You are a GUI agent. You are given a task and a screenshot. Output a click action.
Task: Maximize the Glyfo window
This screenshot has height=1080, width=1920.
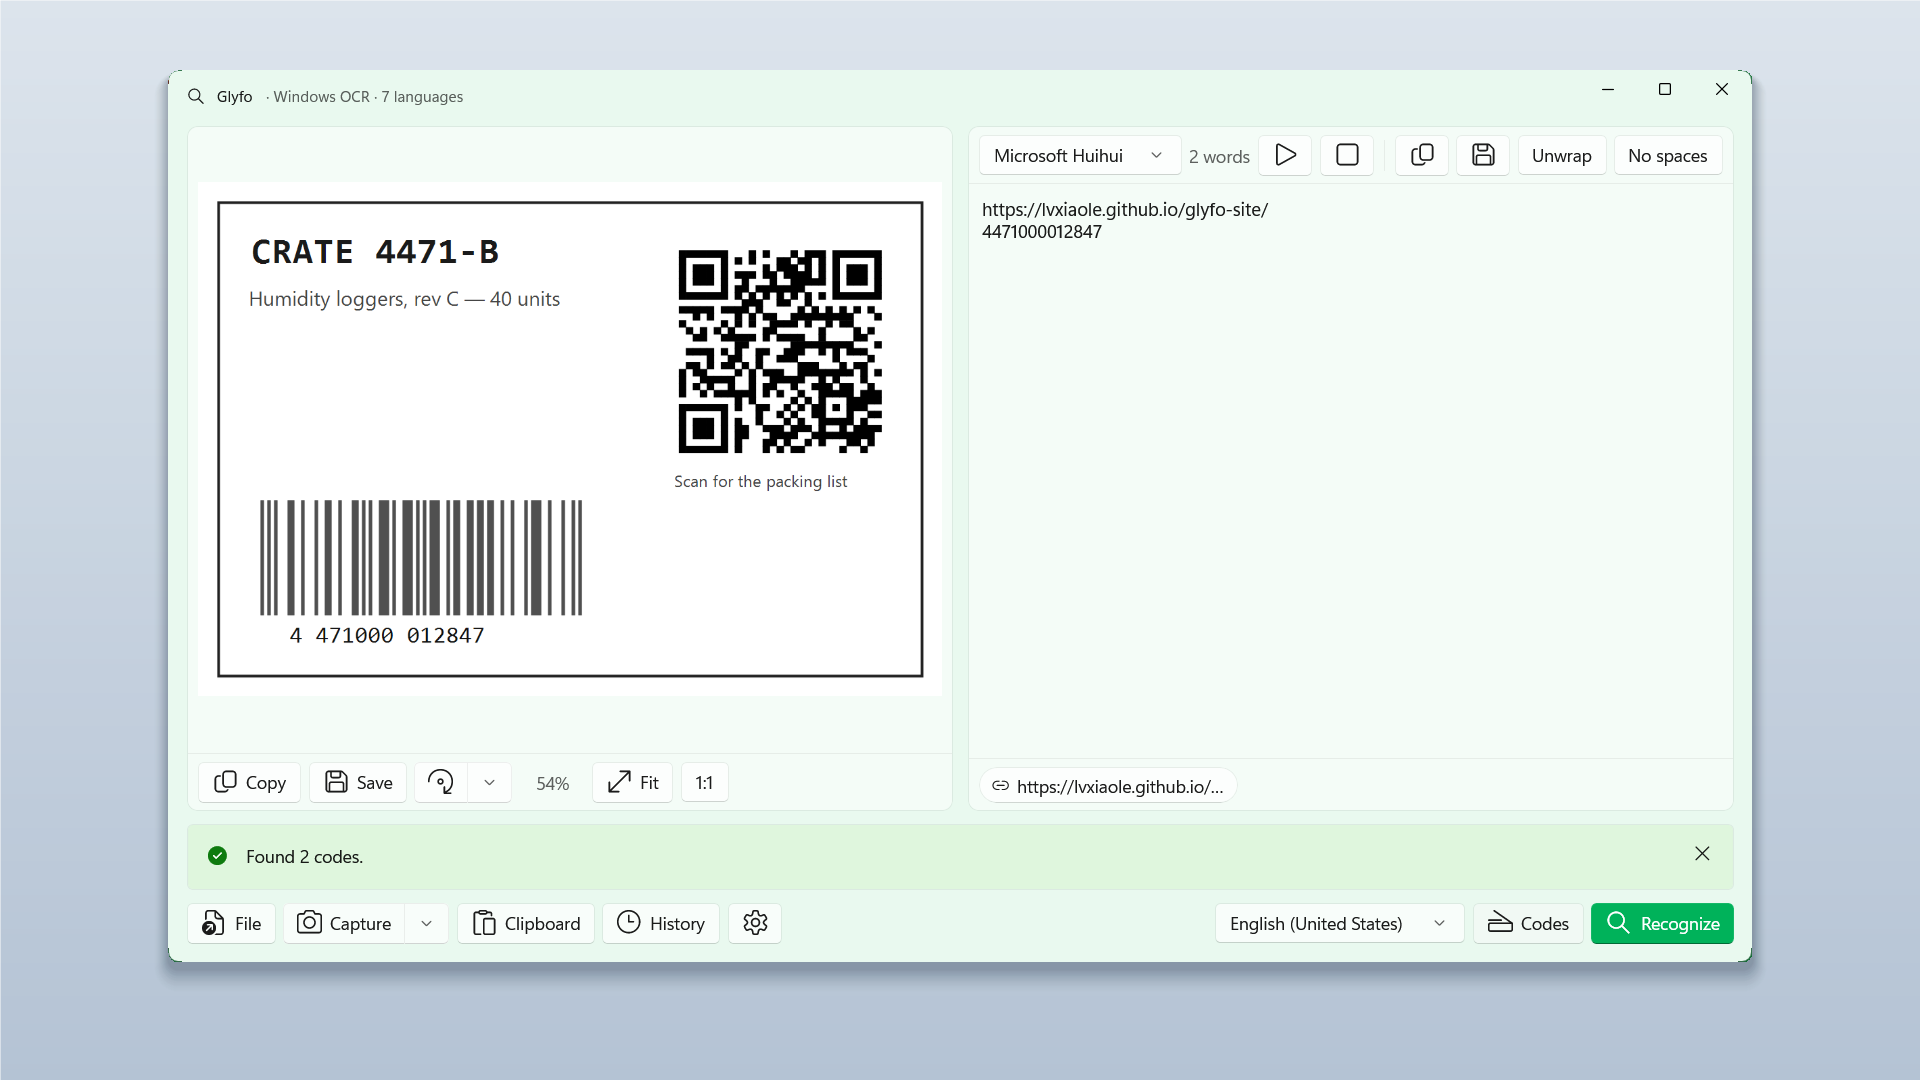click(1665, 89)
